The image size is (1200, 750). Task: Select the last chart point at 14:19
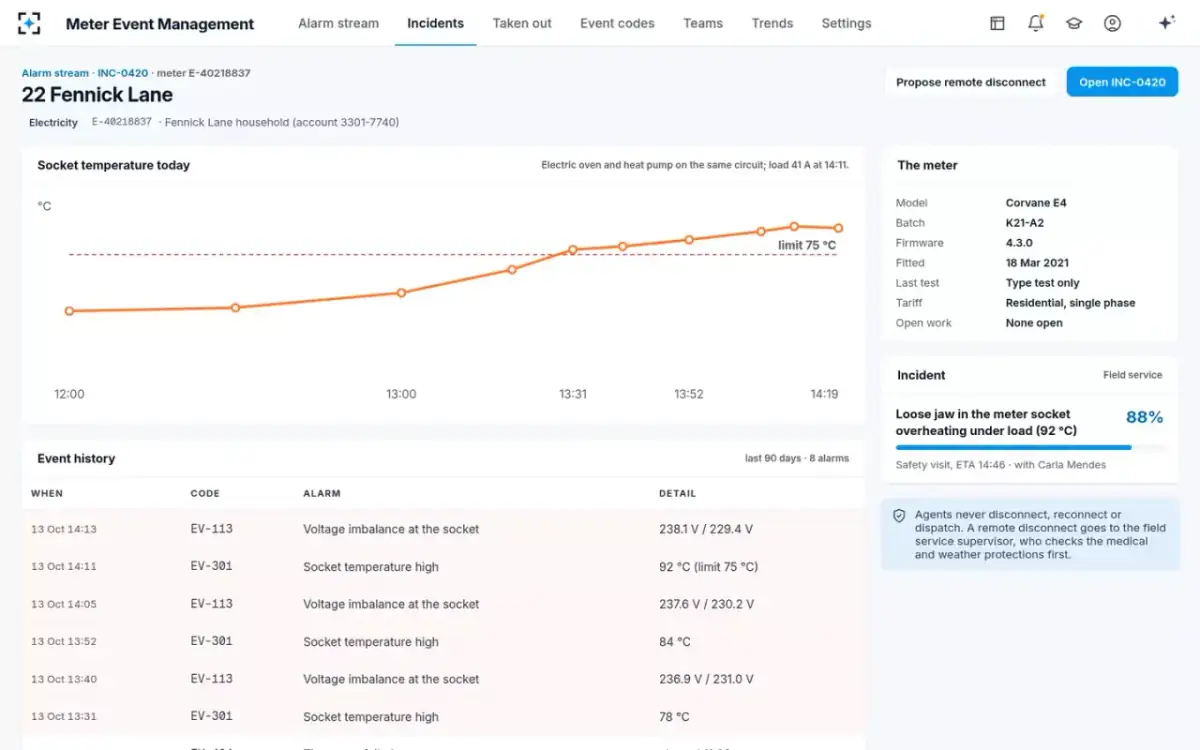click(838, 228)
